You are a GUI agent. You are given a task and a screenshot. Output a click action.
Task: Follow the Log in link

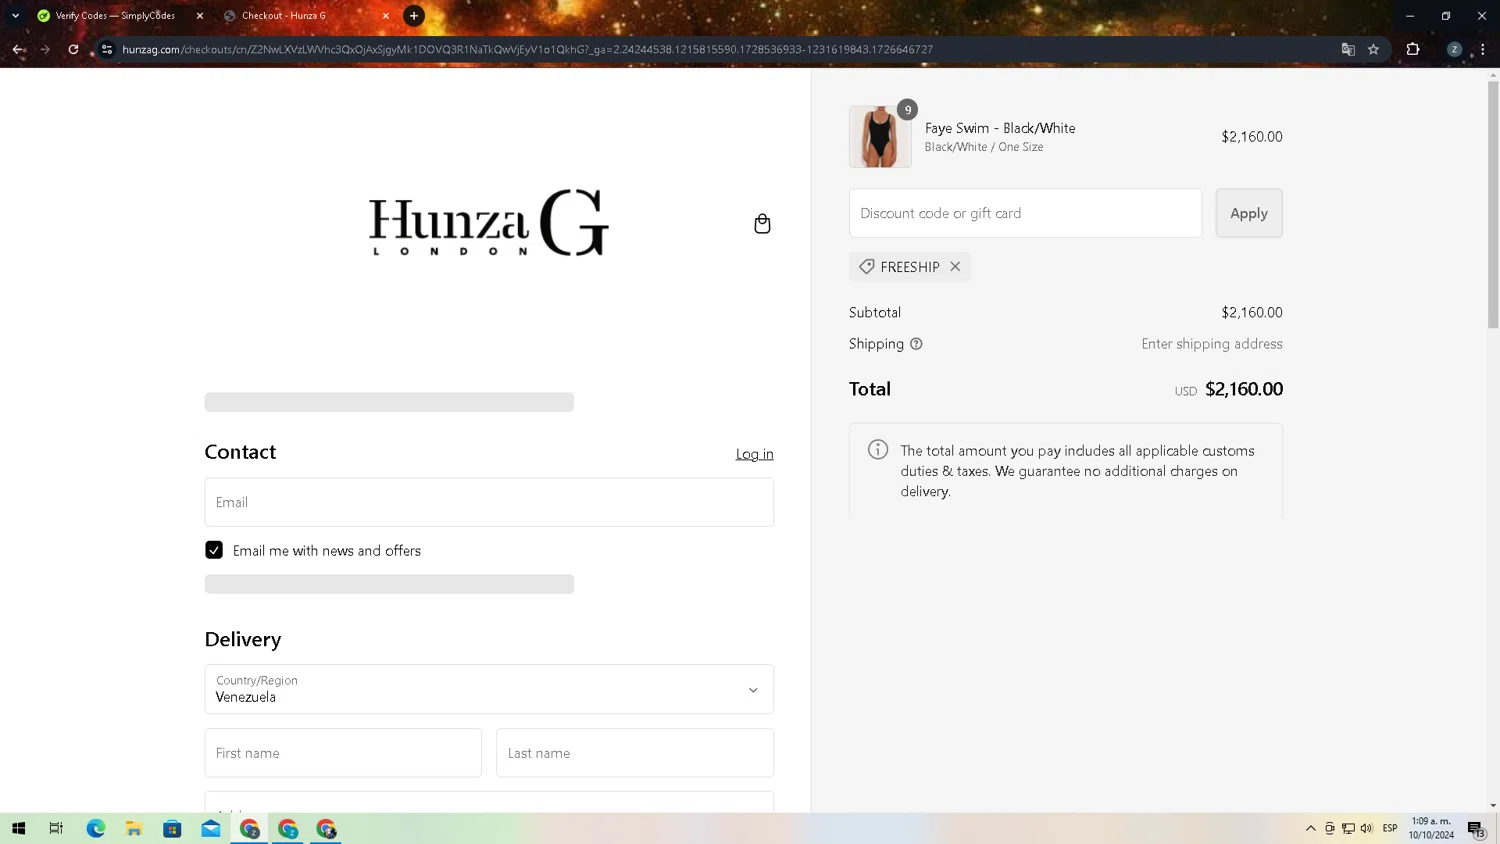(755, 454)
